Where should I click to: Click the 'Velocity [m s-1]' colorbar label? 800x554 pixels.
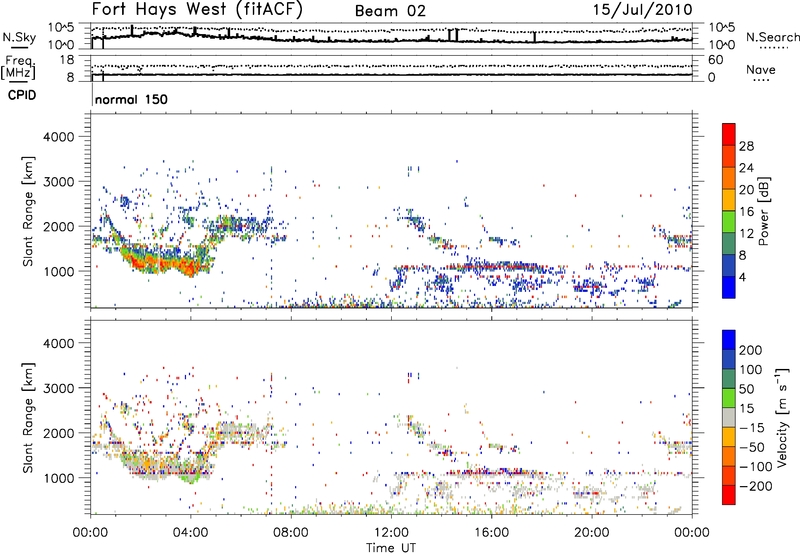pyautogui.click(x=781, y=417)
